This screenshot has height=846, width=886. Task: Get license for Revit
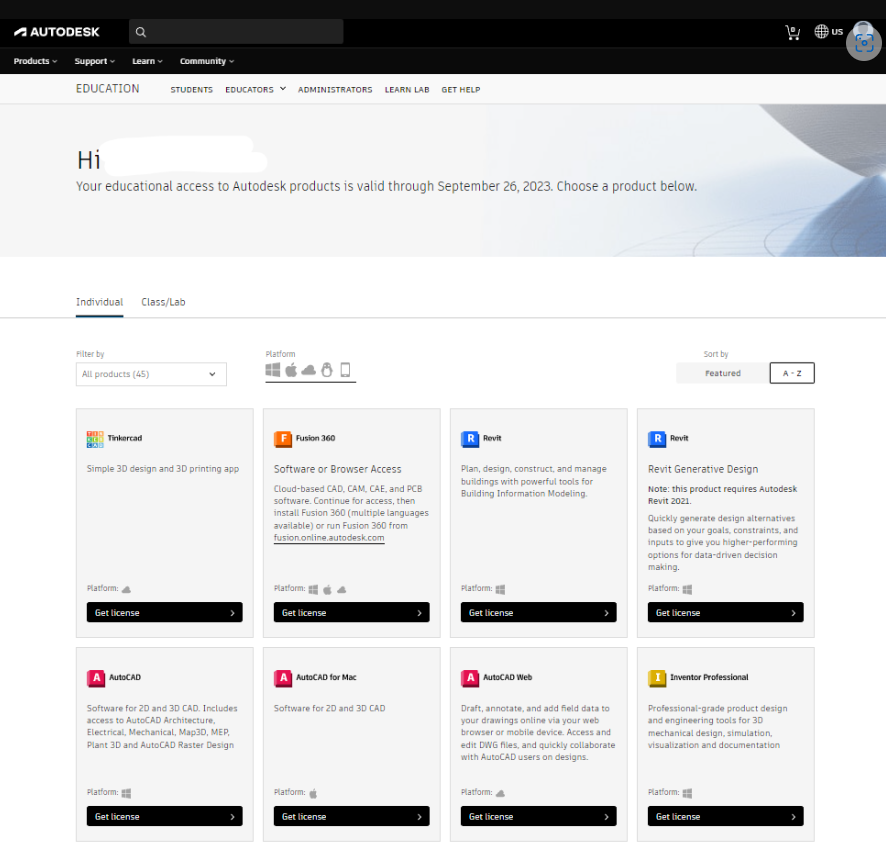click(538, 613)
